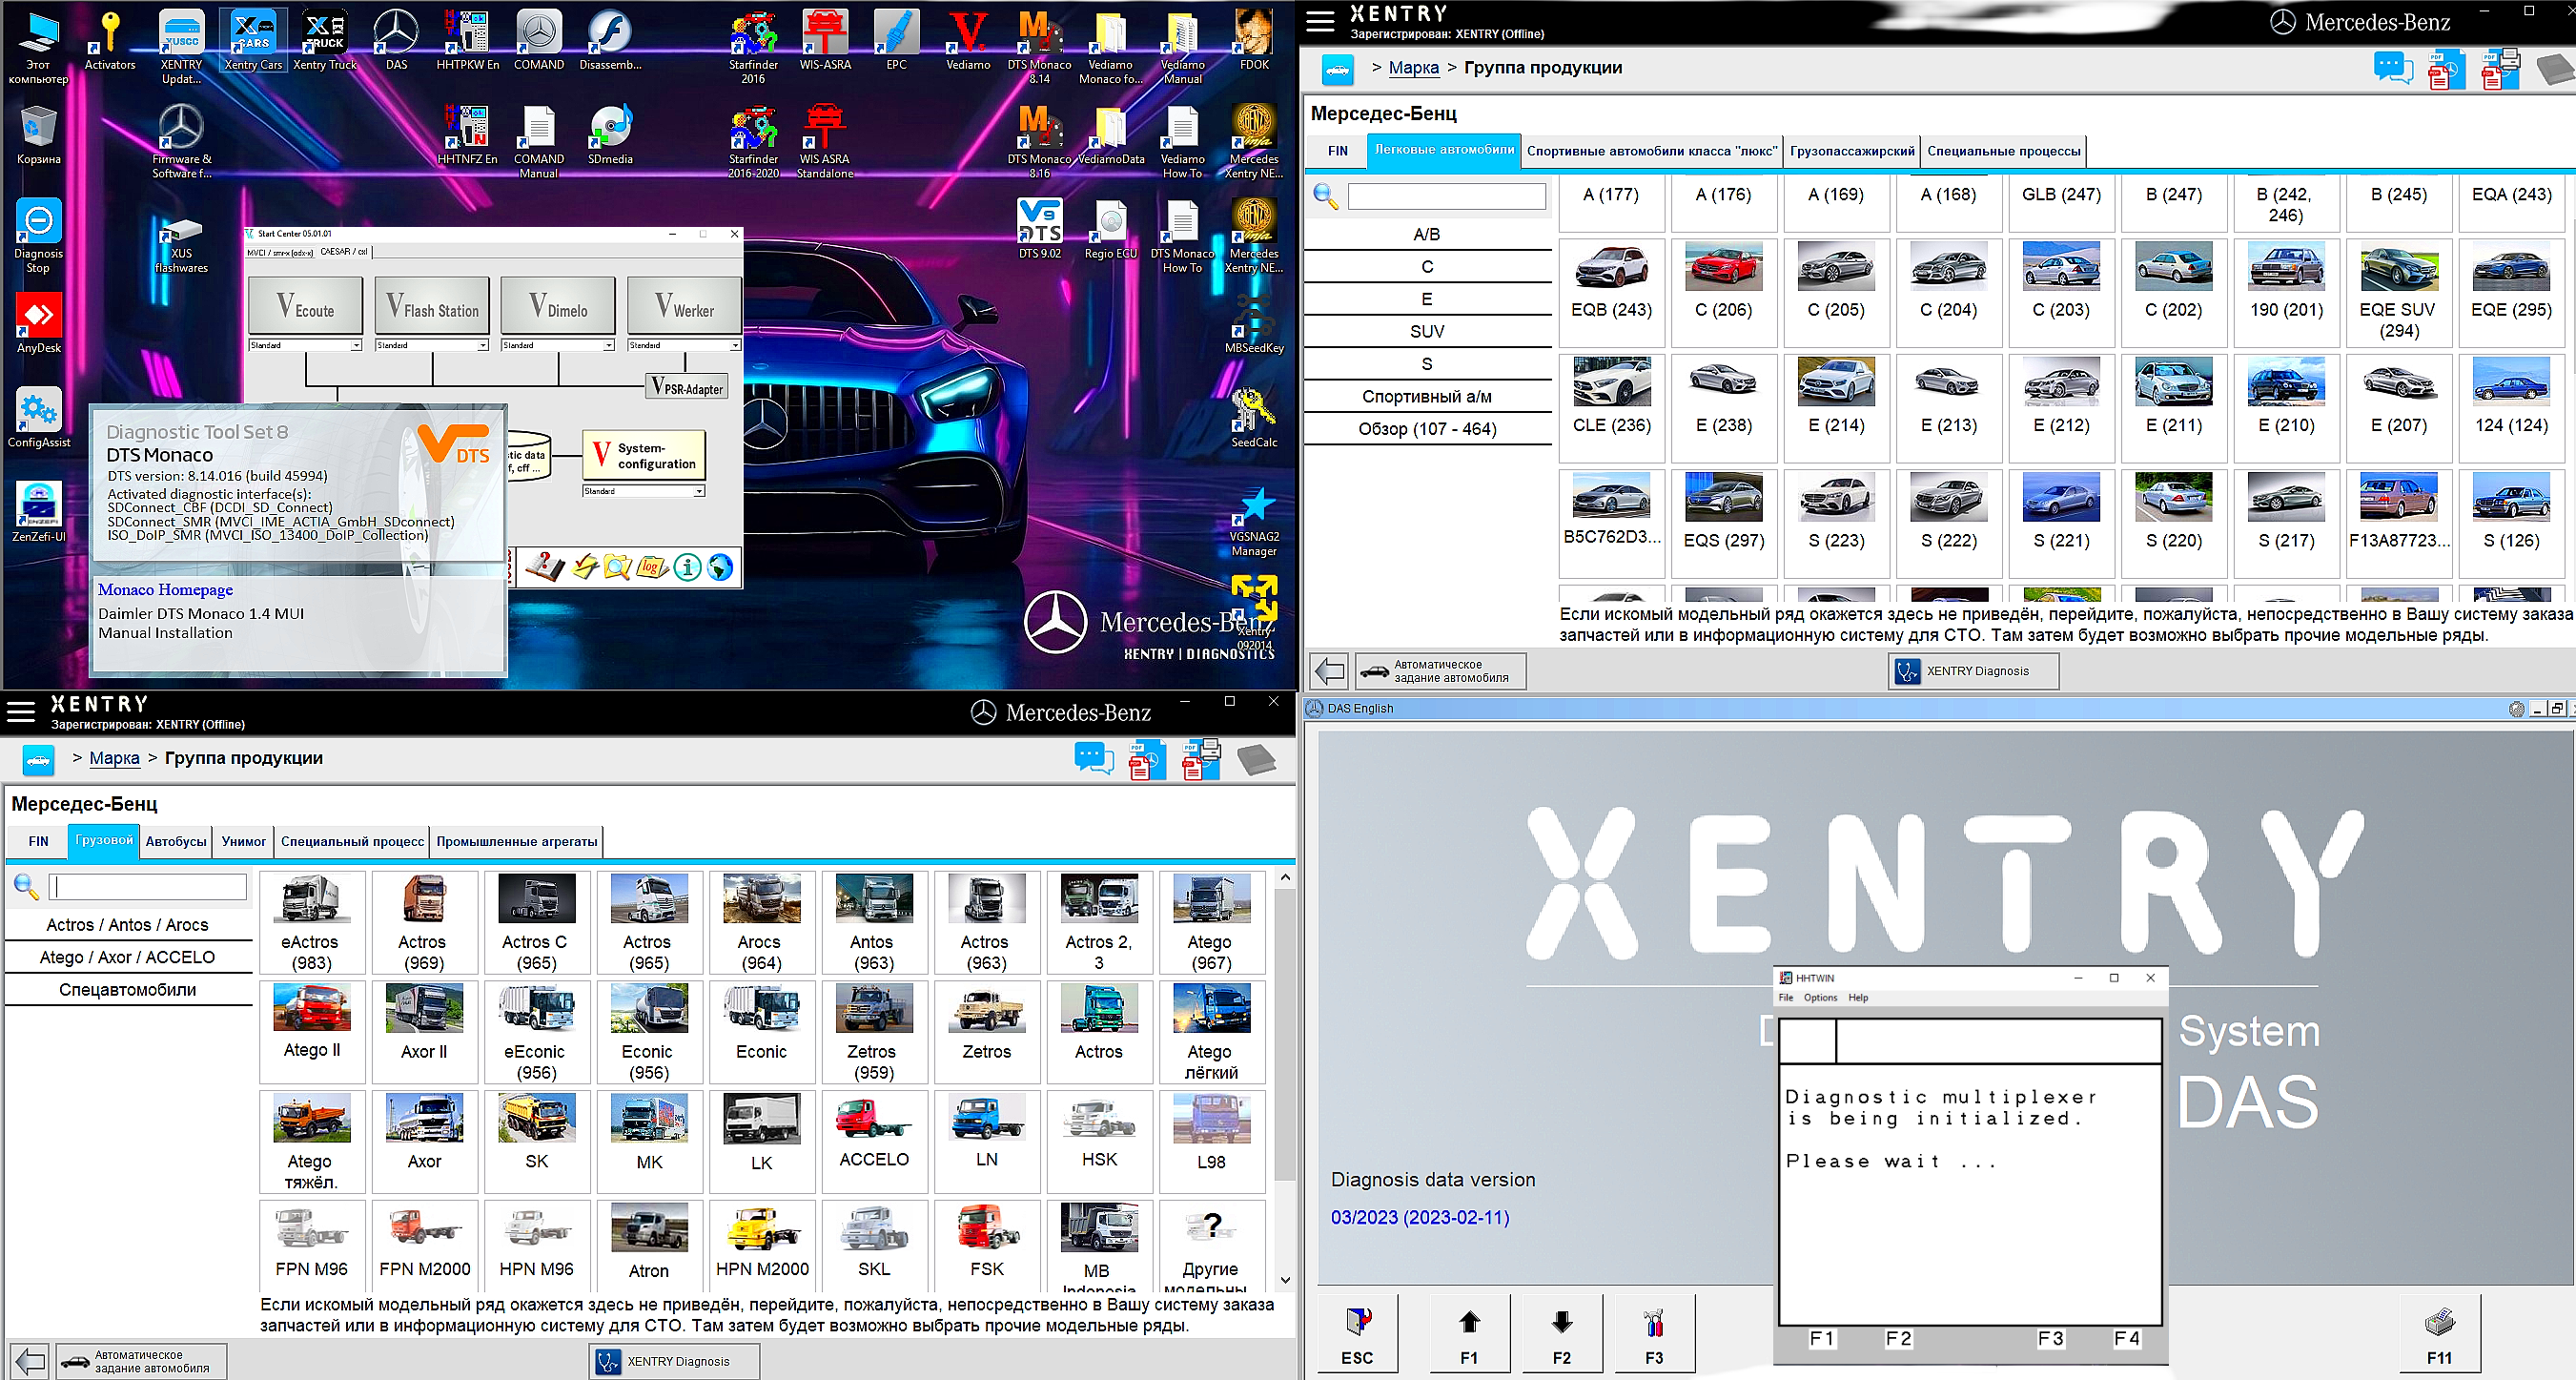Launch the Vediamo desktop shortcut
The image size is (2576, 1380).
pyautogui.click(x=968, y=40)
